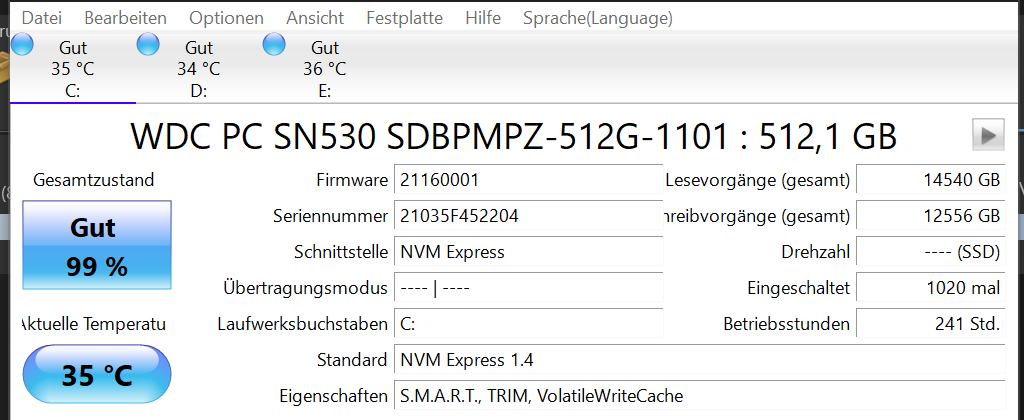The image size is (1024, 420).
Task: Switch to the E: drive tab
Action: pos(325,69)
